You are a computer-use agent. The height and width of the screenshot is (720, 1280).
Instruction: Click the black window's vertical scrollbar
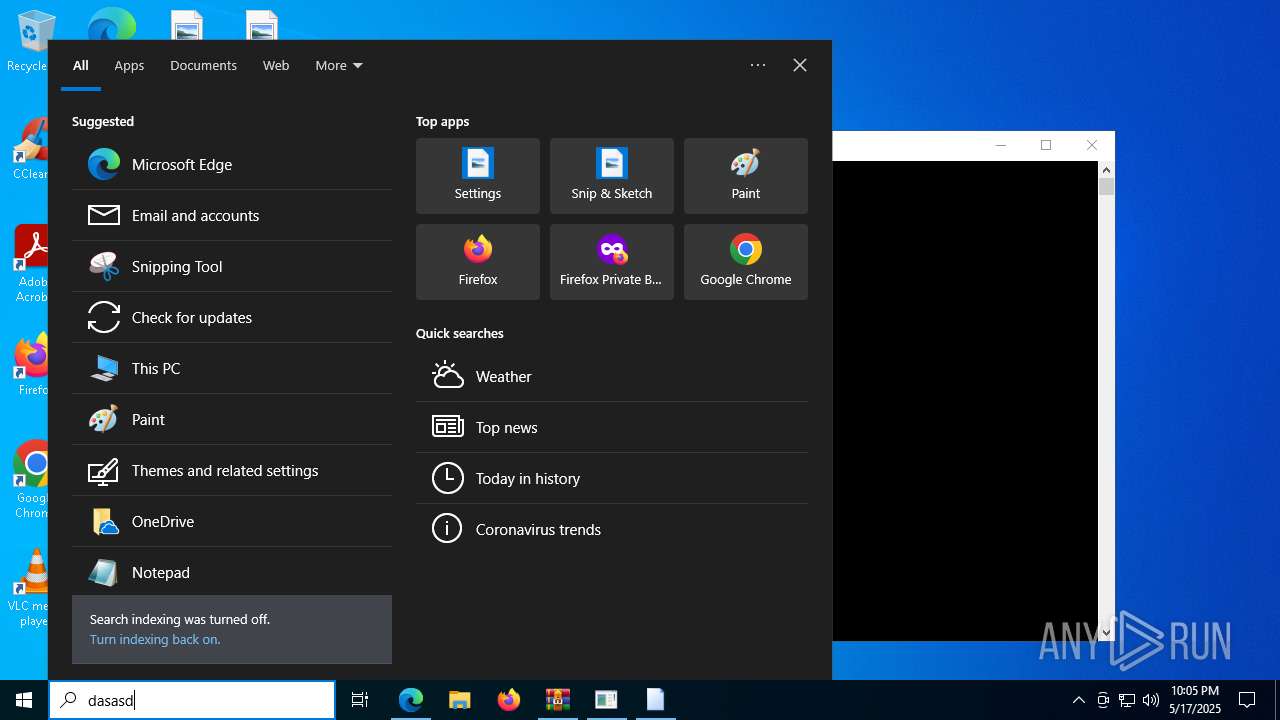pyautogui.click(x=1106, y=401)
